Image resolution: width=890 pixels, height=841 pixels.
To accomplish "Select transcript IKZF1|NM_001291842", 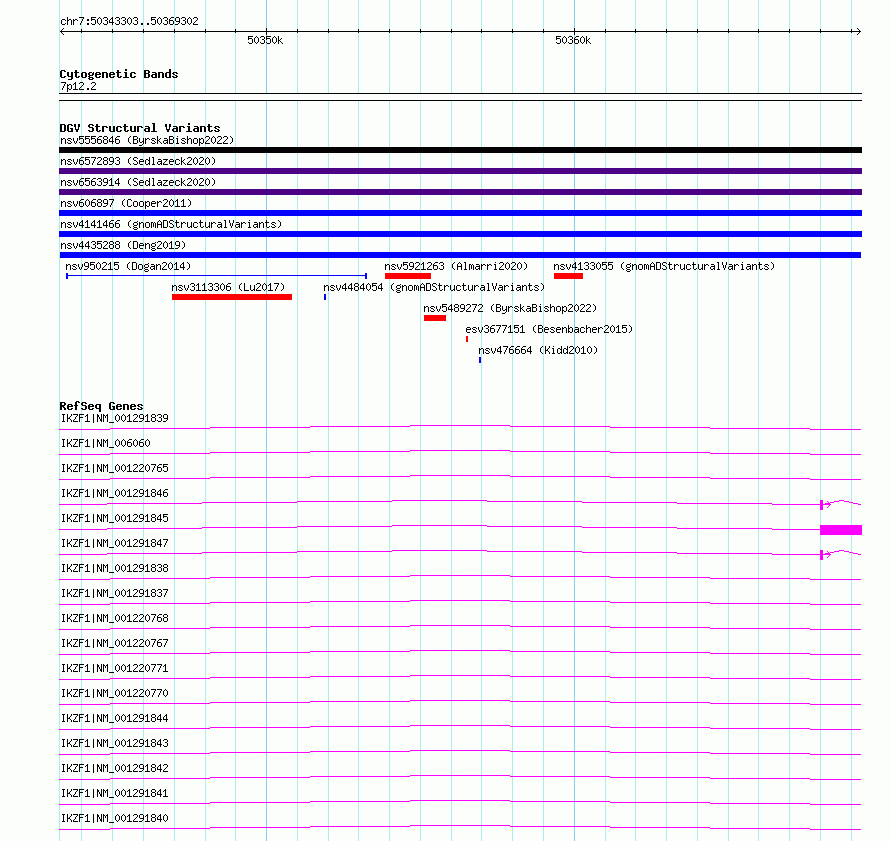I will (x=115, y=768).
